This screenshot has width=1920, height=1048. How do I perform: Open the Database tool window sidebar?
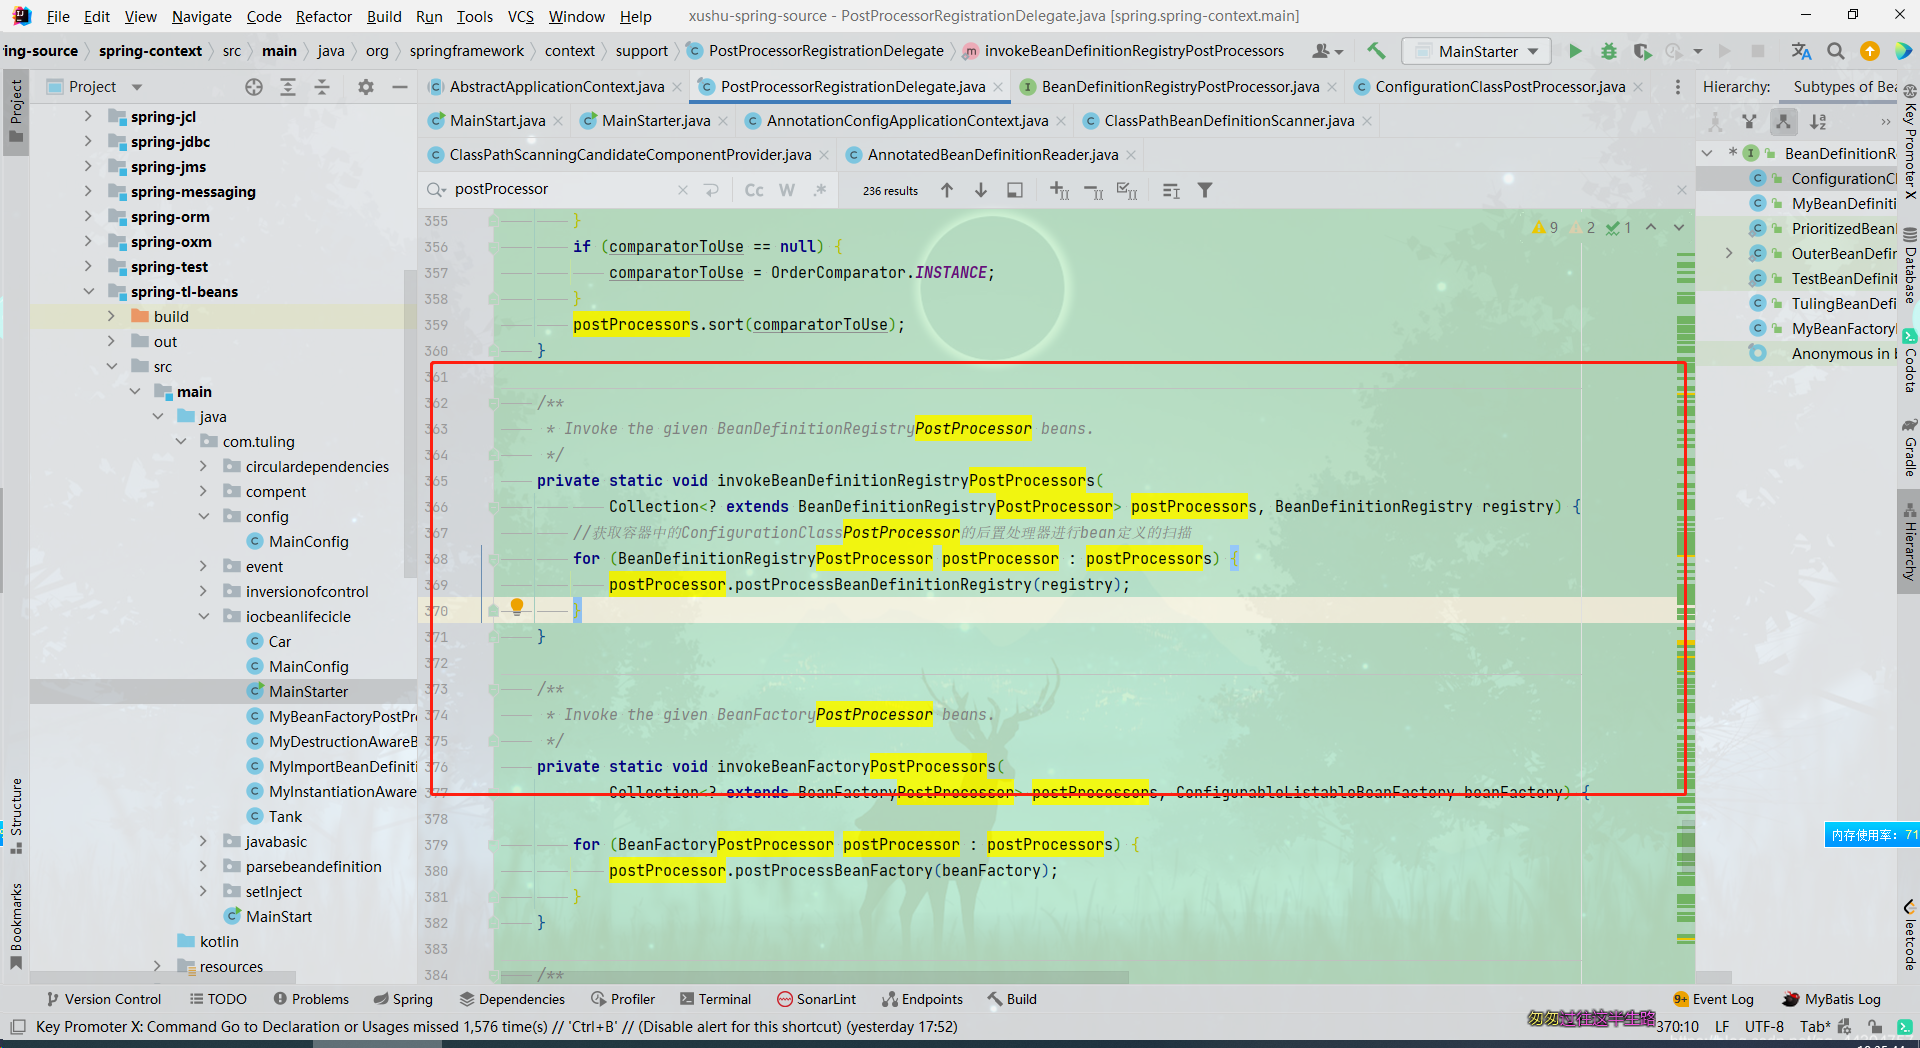(x=1910, y=265)
